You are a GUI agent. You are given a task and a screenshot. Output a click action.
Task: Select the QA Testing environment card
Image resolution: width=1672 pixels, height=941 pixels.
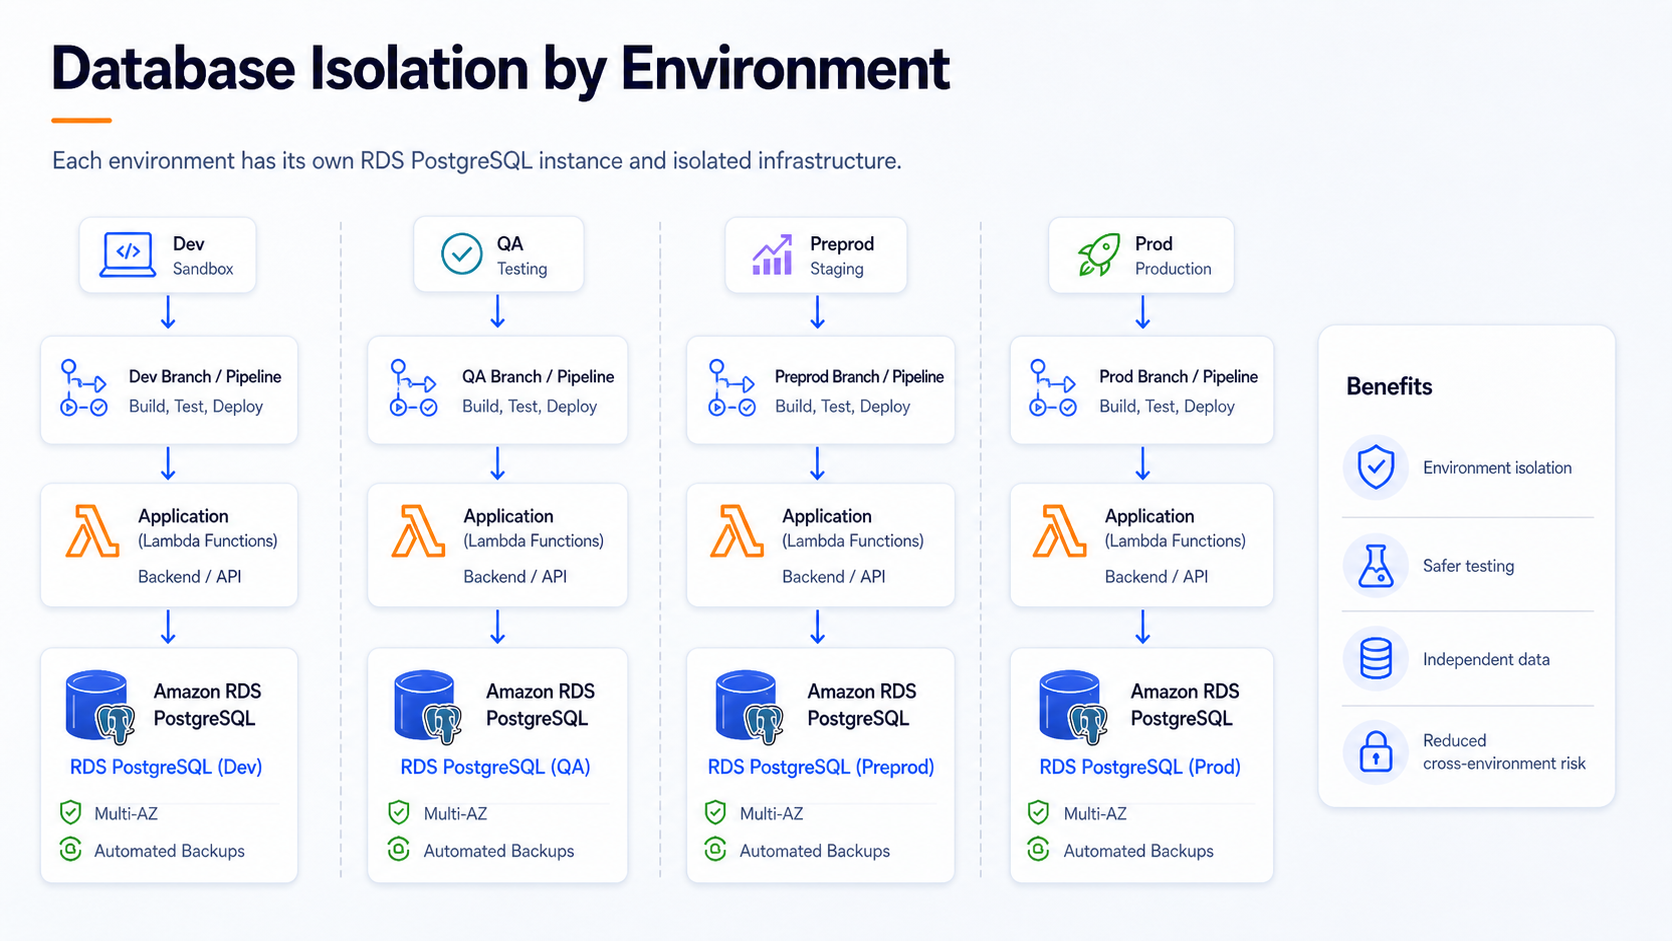click(499, 255)
